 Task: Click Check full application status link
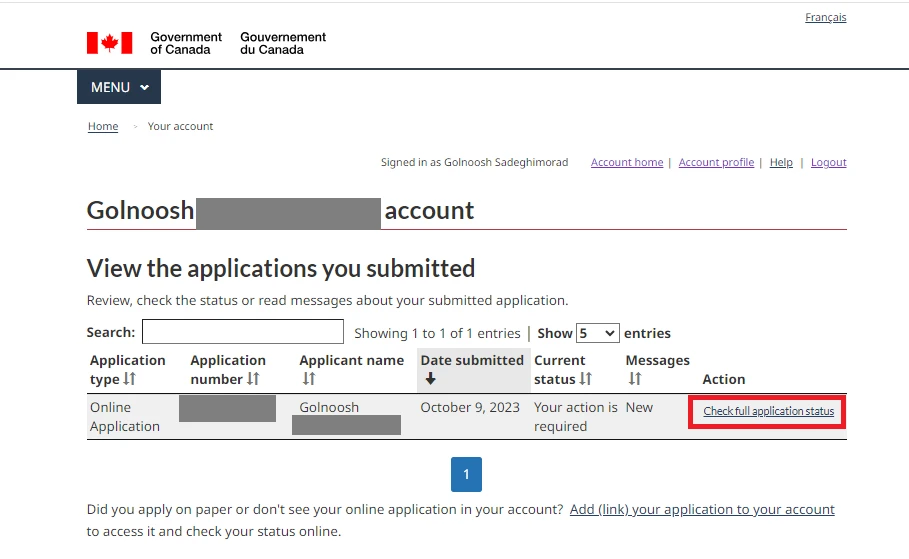click(x=768, y=412)
